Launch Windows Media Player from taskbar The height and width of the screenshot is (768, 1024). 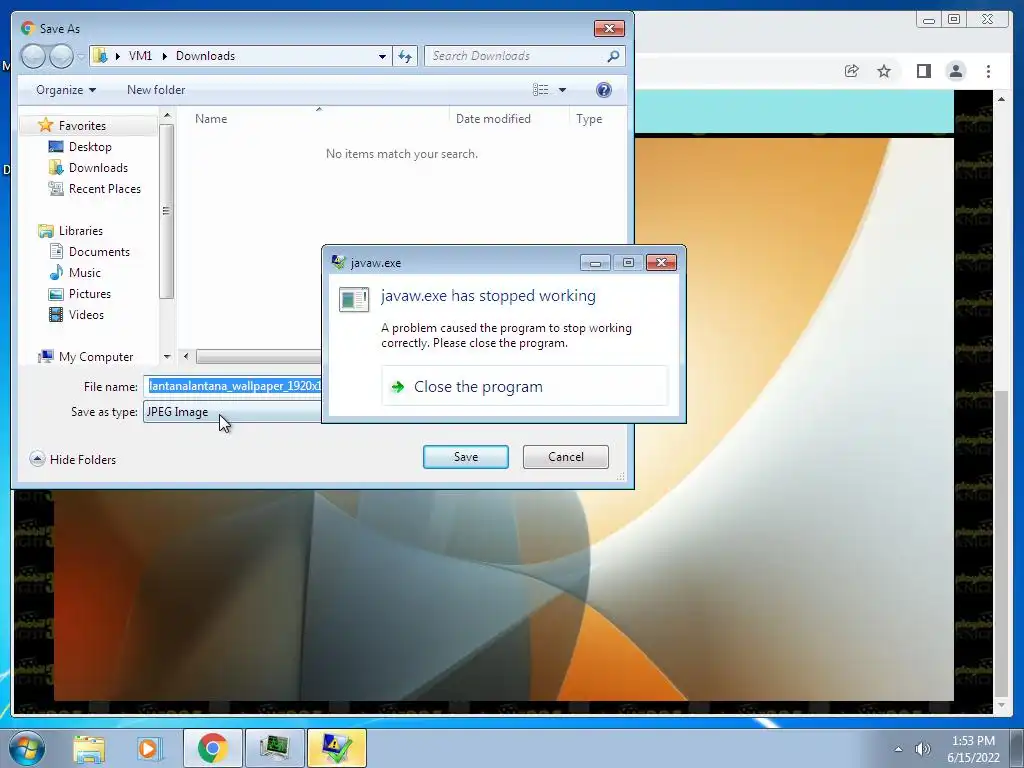(x=149, y=748)
